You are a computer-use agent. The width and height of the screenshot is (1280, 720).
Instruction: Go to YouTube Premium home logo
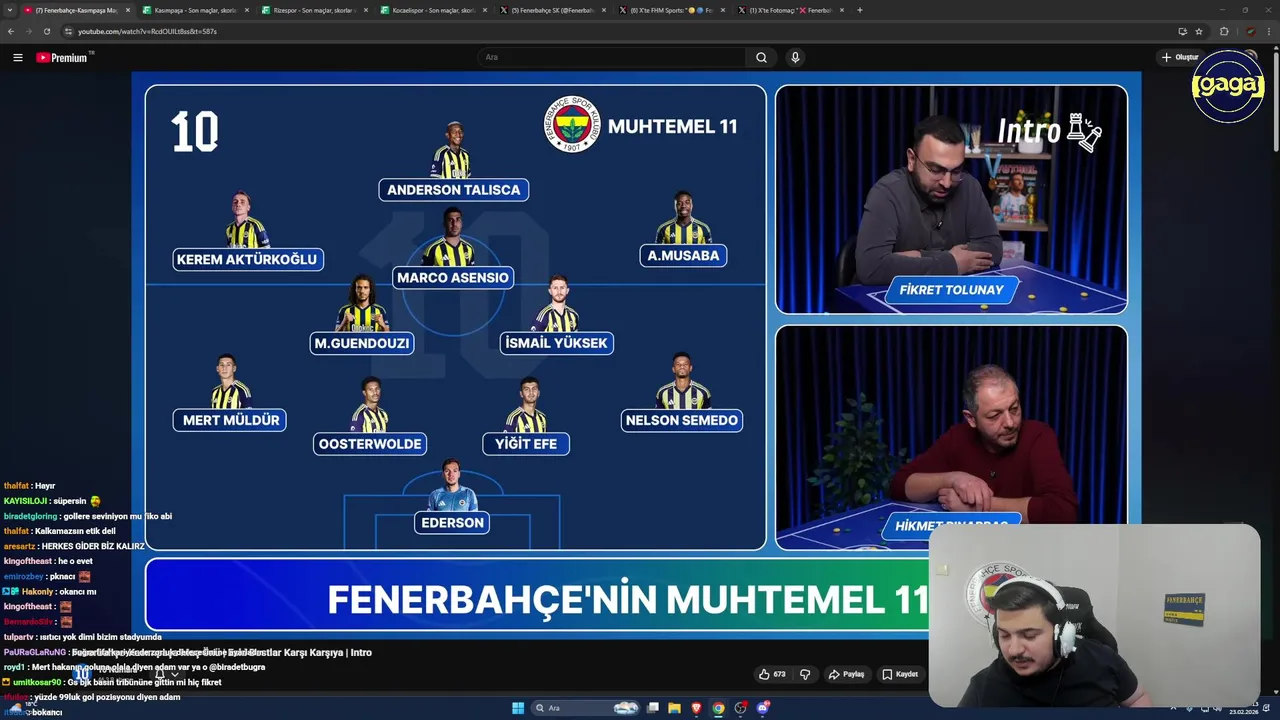tap(63, 58)
